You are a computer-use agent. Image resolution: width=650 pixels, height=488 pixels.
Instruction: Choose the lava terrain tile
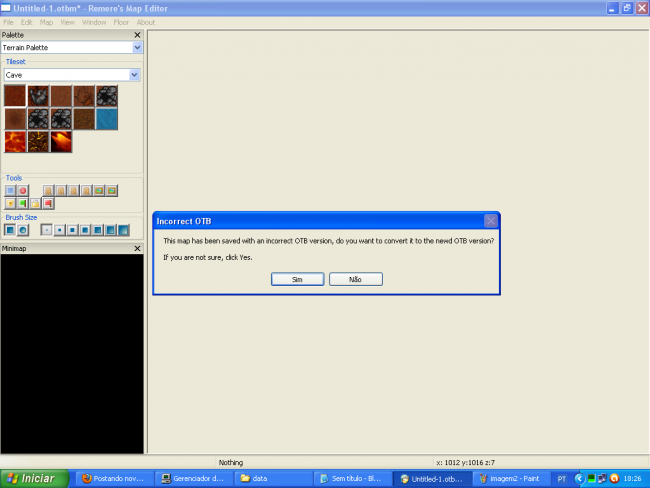(15, 142)
